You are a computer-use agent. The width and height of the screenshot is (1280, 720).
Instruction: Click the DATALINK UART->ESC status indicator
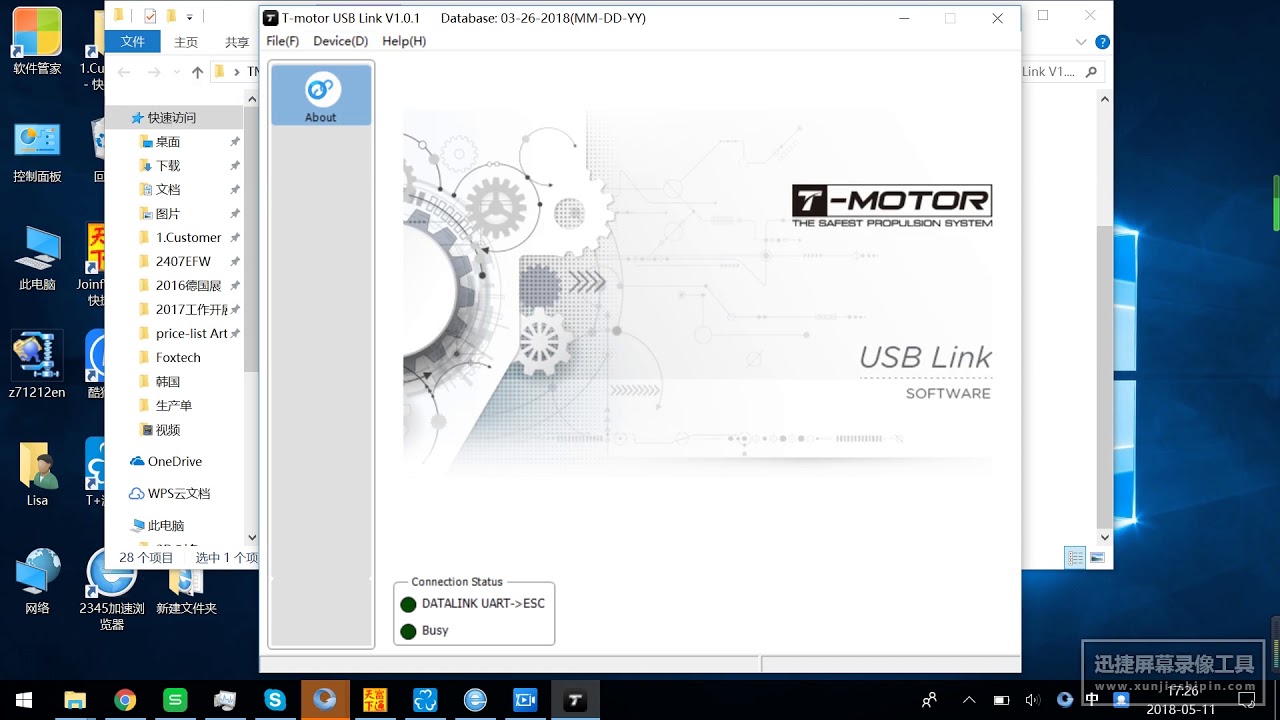[x=408, y=604]
